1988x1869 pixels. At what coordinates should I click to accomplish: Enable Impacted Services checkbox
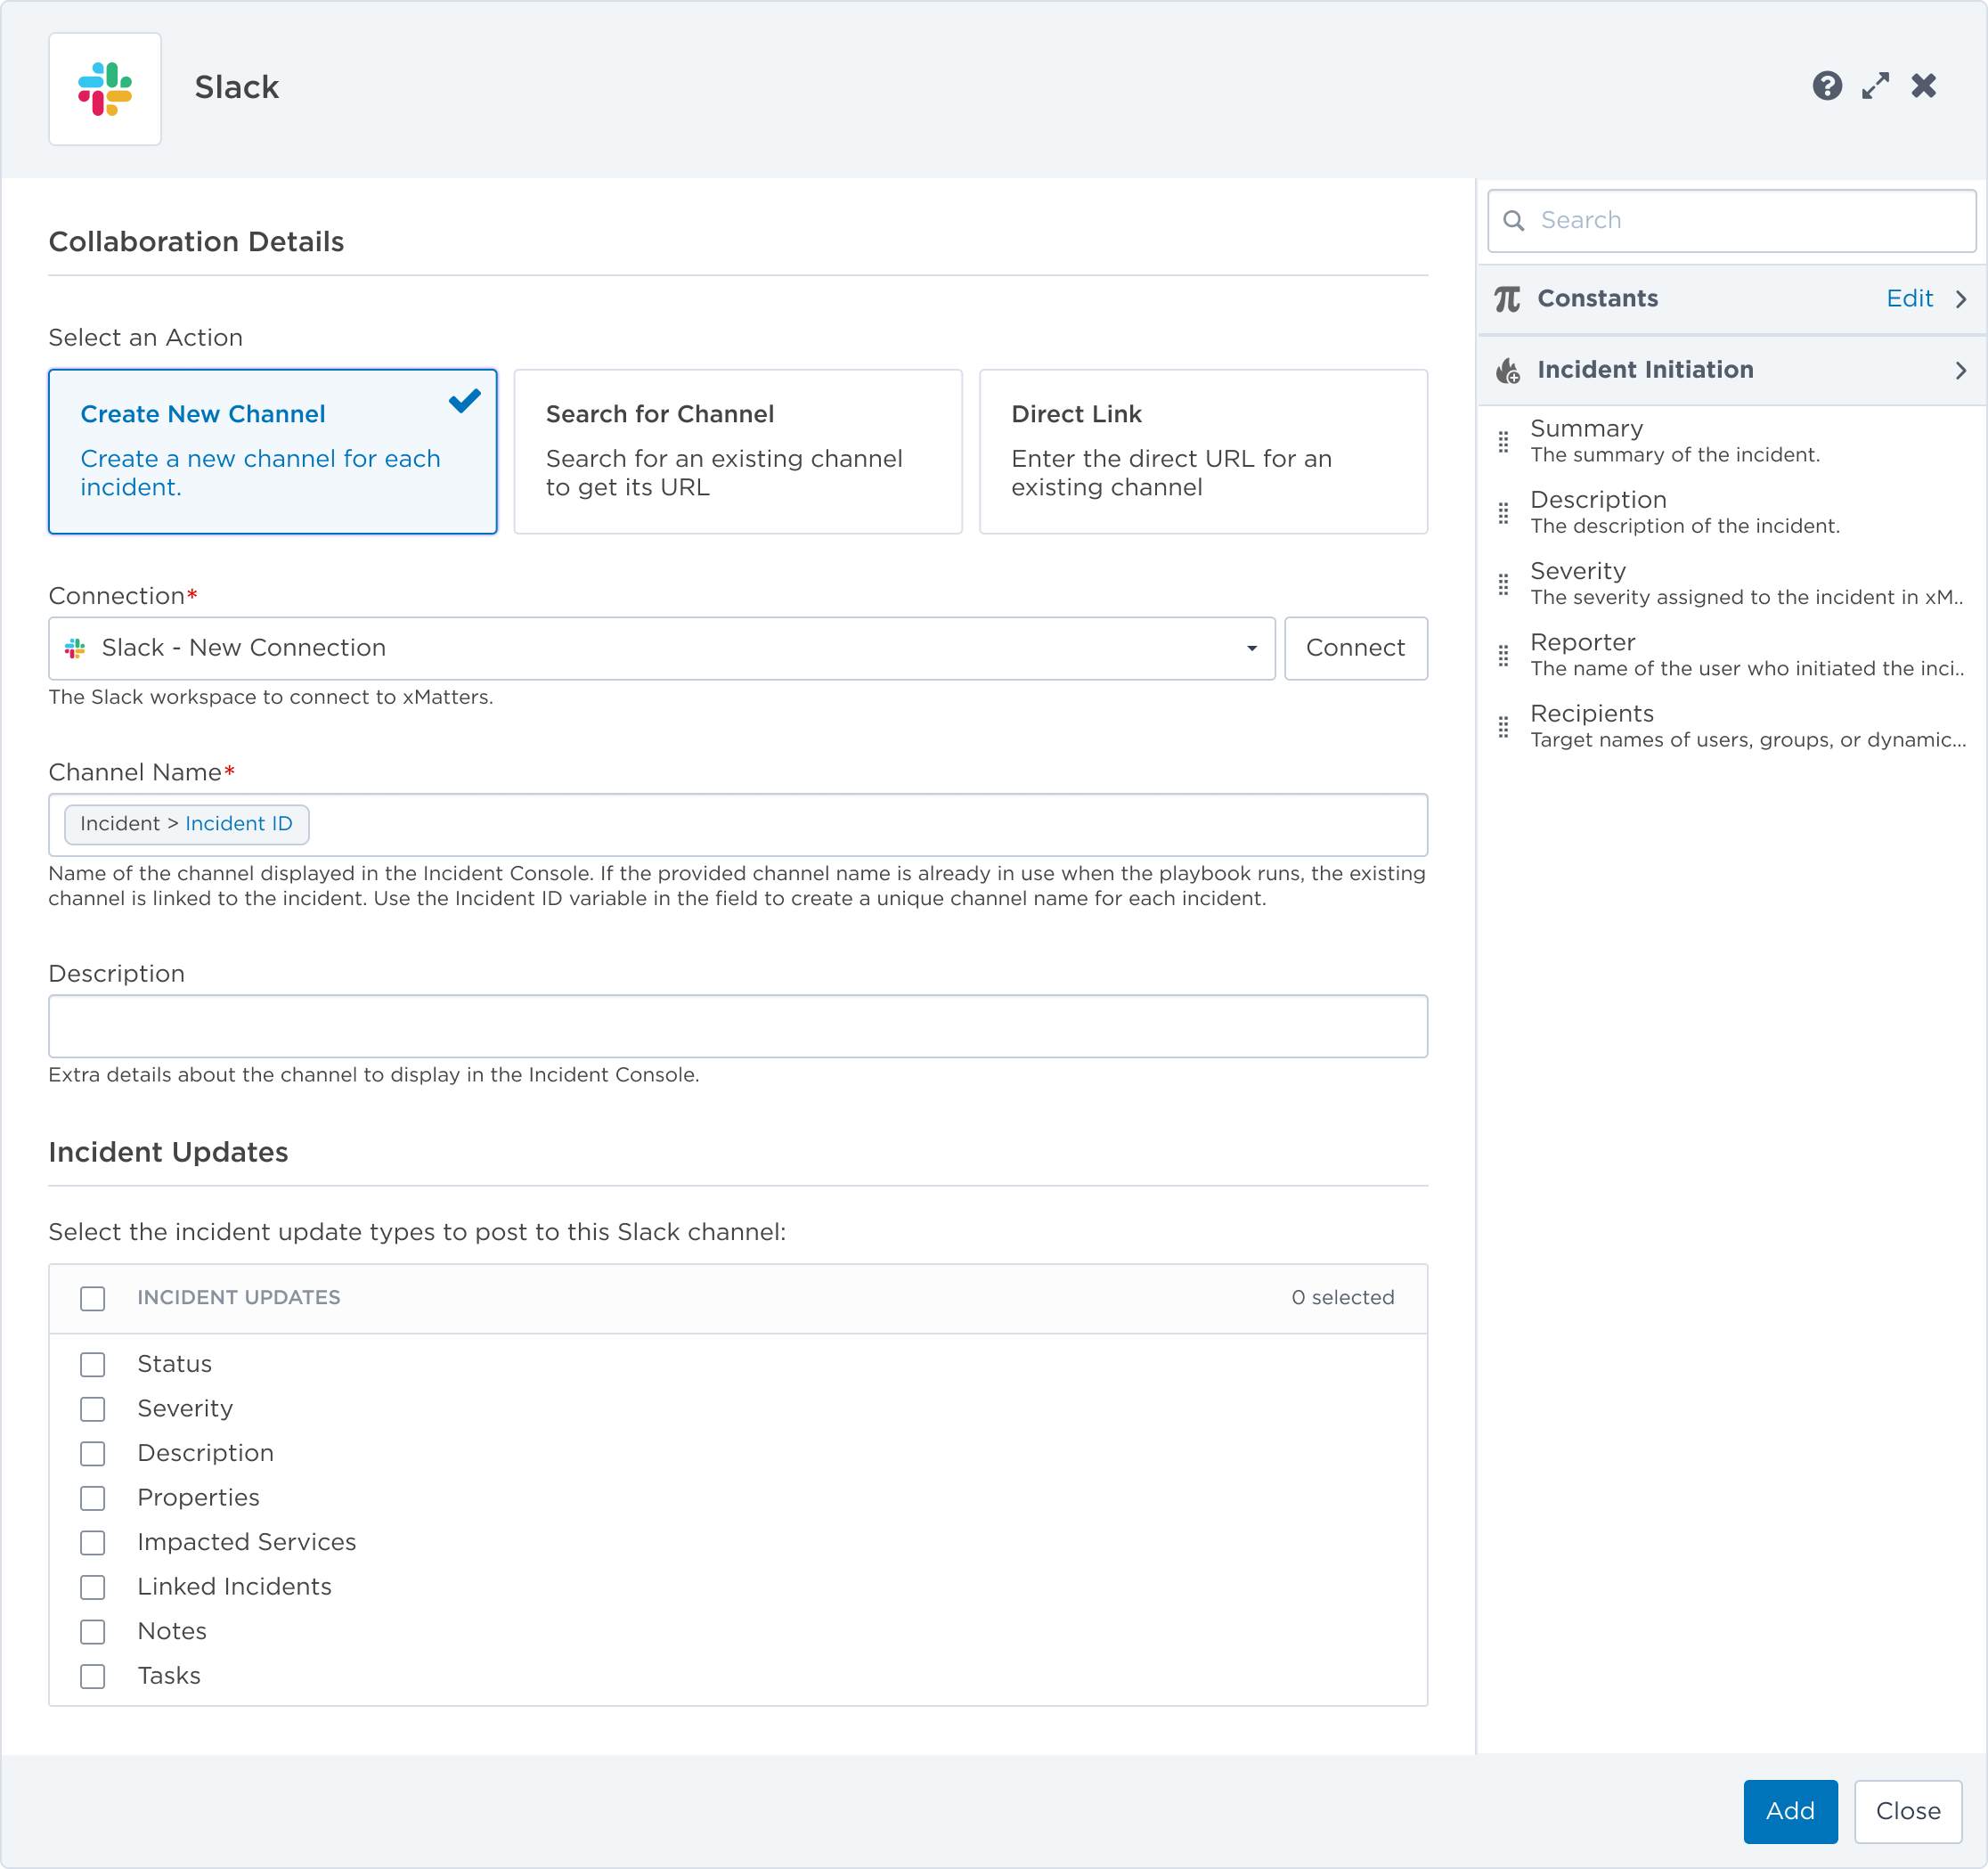point(93,1543)
